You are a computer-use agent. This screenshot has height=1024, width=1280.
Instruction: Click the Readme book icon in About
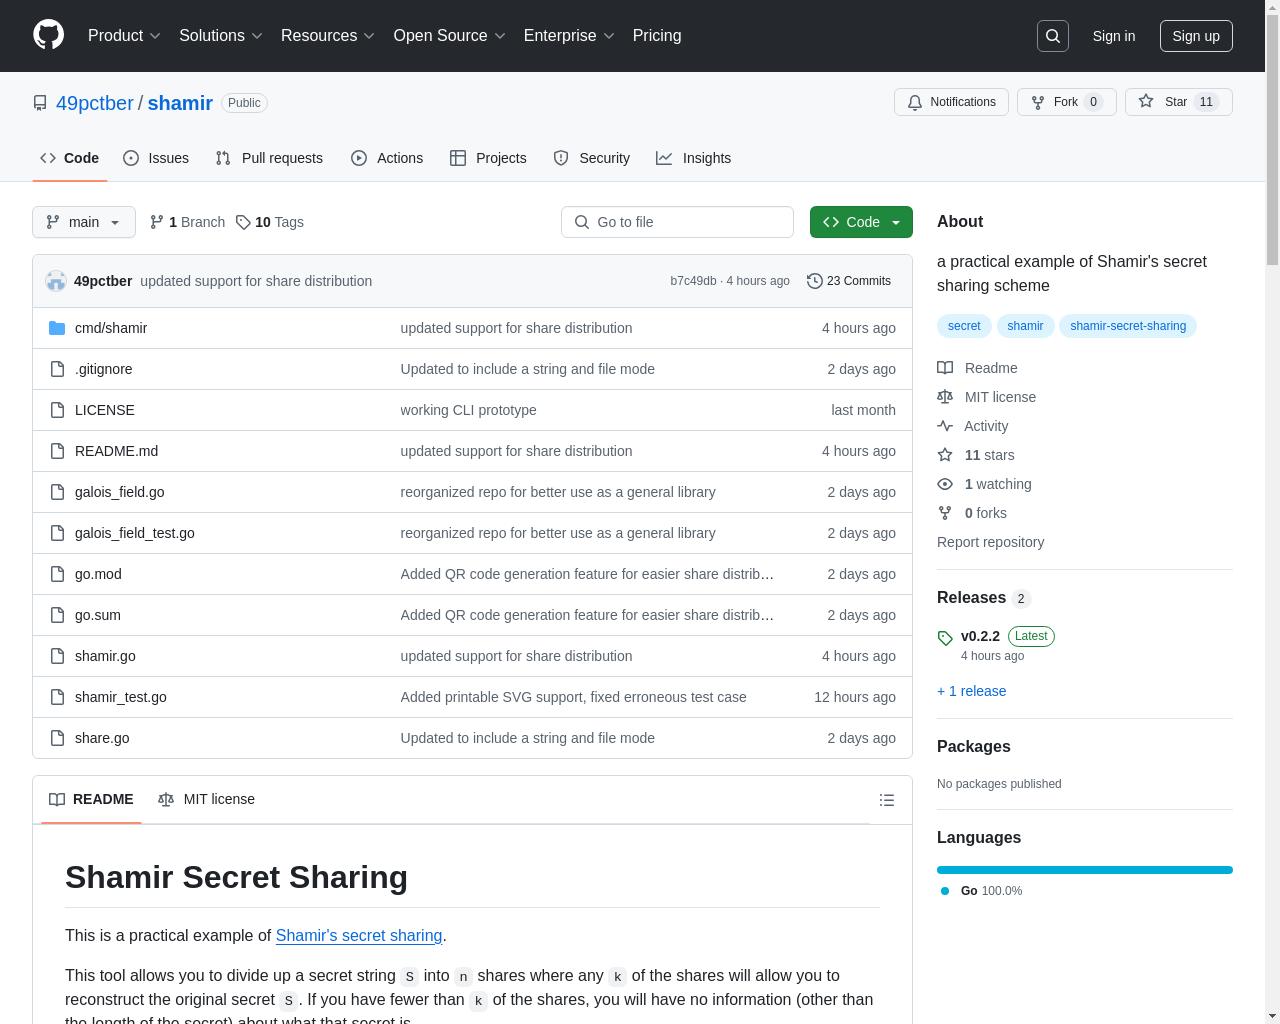[x=945, y=368]
